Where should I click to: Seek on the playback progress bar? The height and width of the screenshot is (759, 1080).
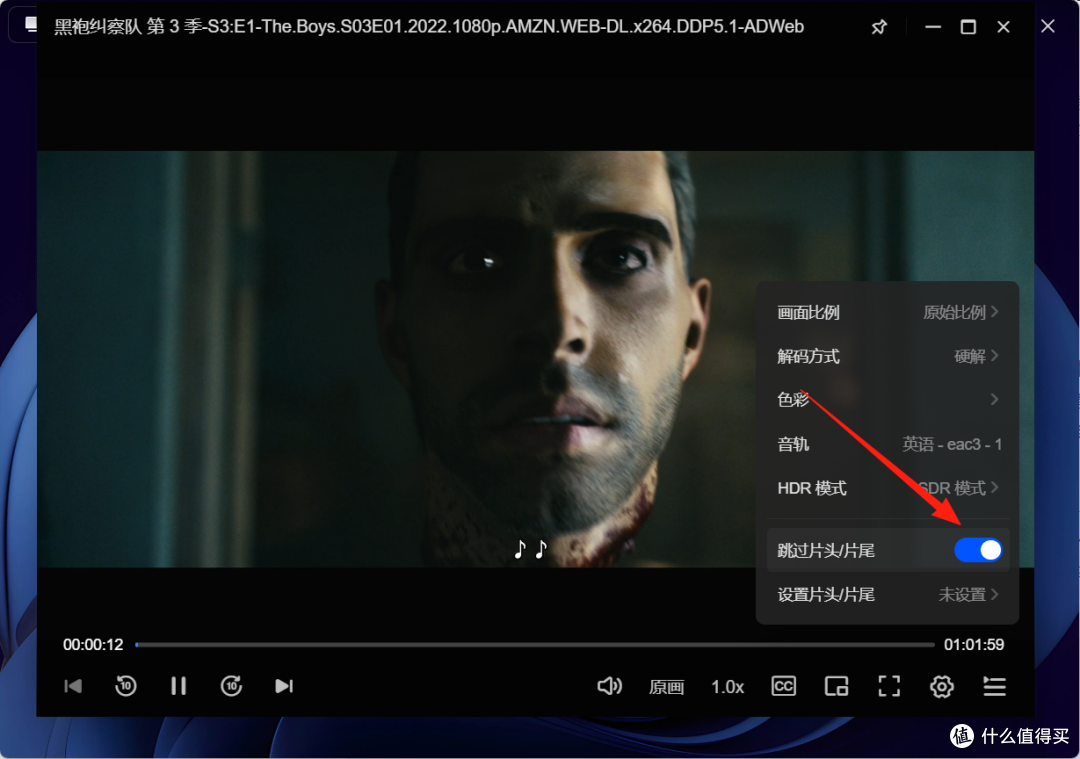(x=534, y=645)
